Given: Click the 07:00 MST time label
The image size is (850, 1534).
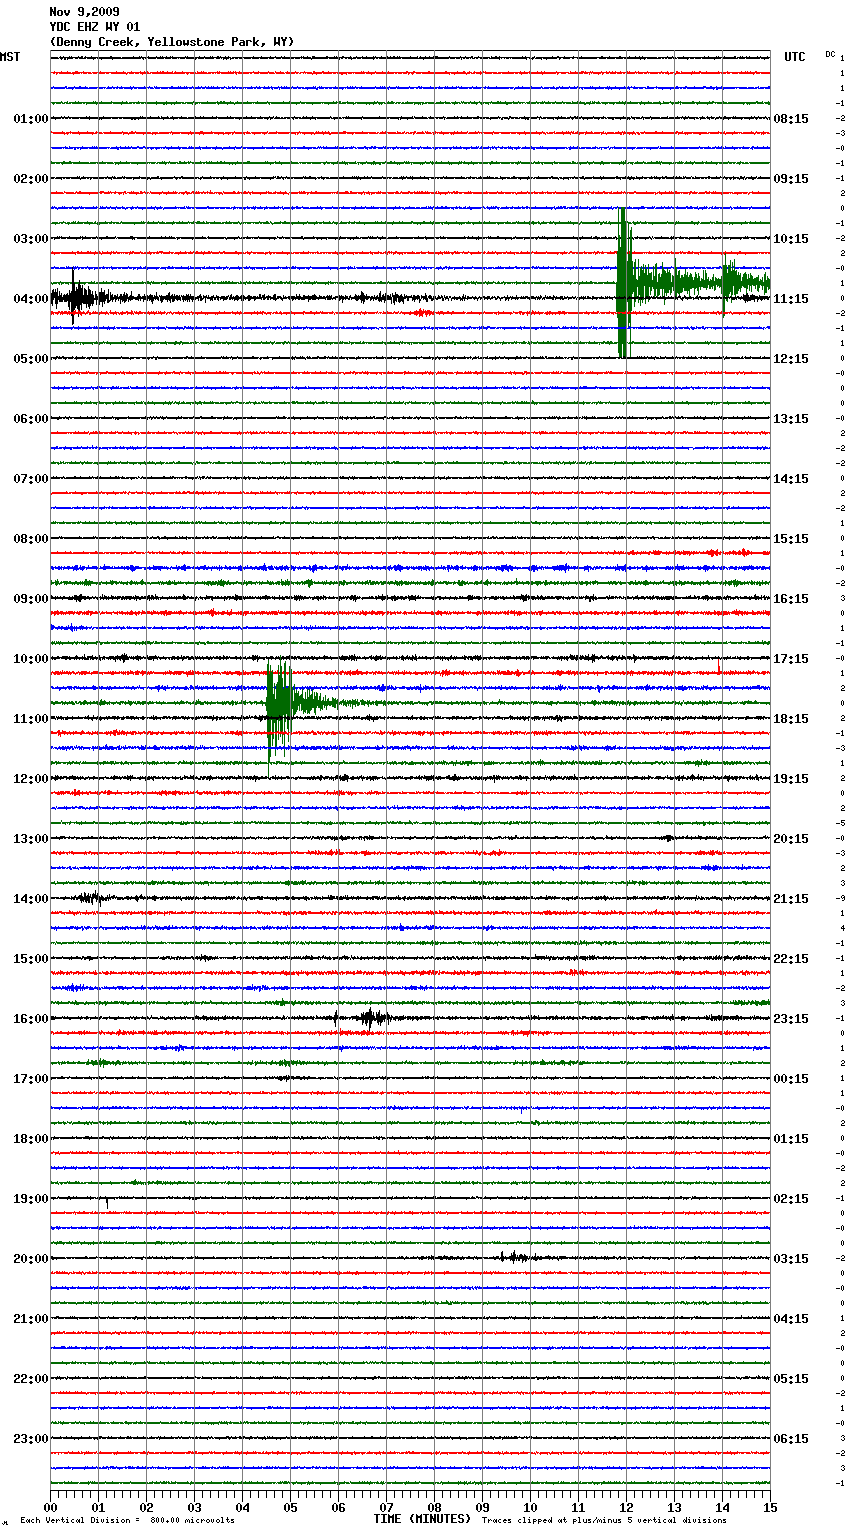Looking at the screenshot, I should (31, 479).
